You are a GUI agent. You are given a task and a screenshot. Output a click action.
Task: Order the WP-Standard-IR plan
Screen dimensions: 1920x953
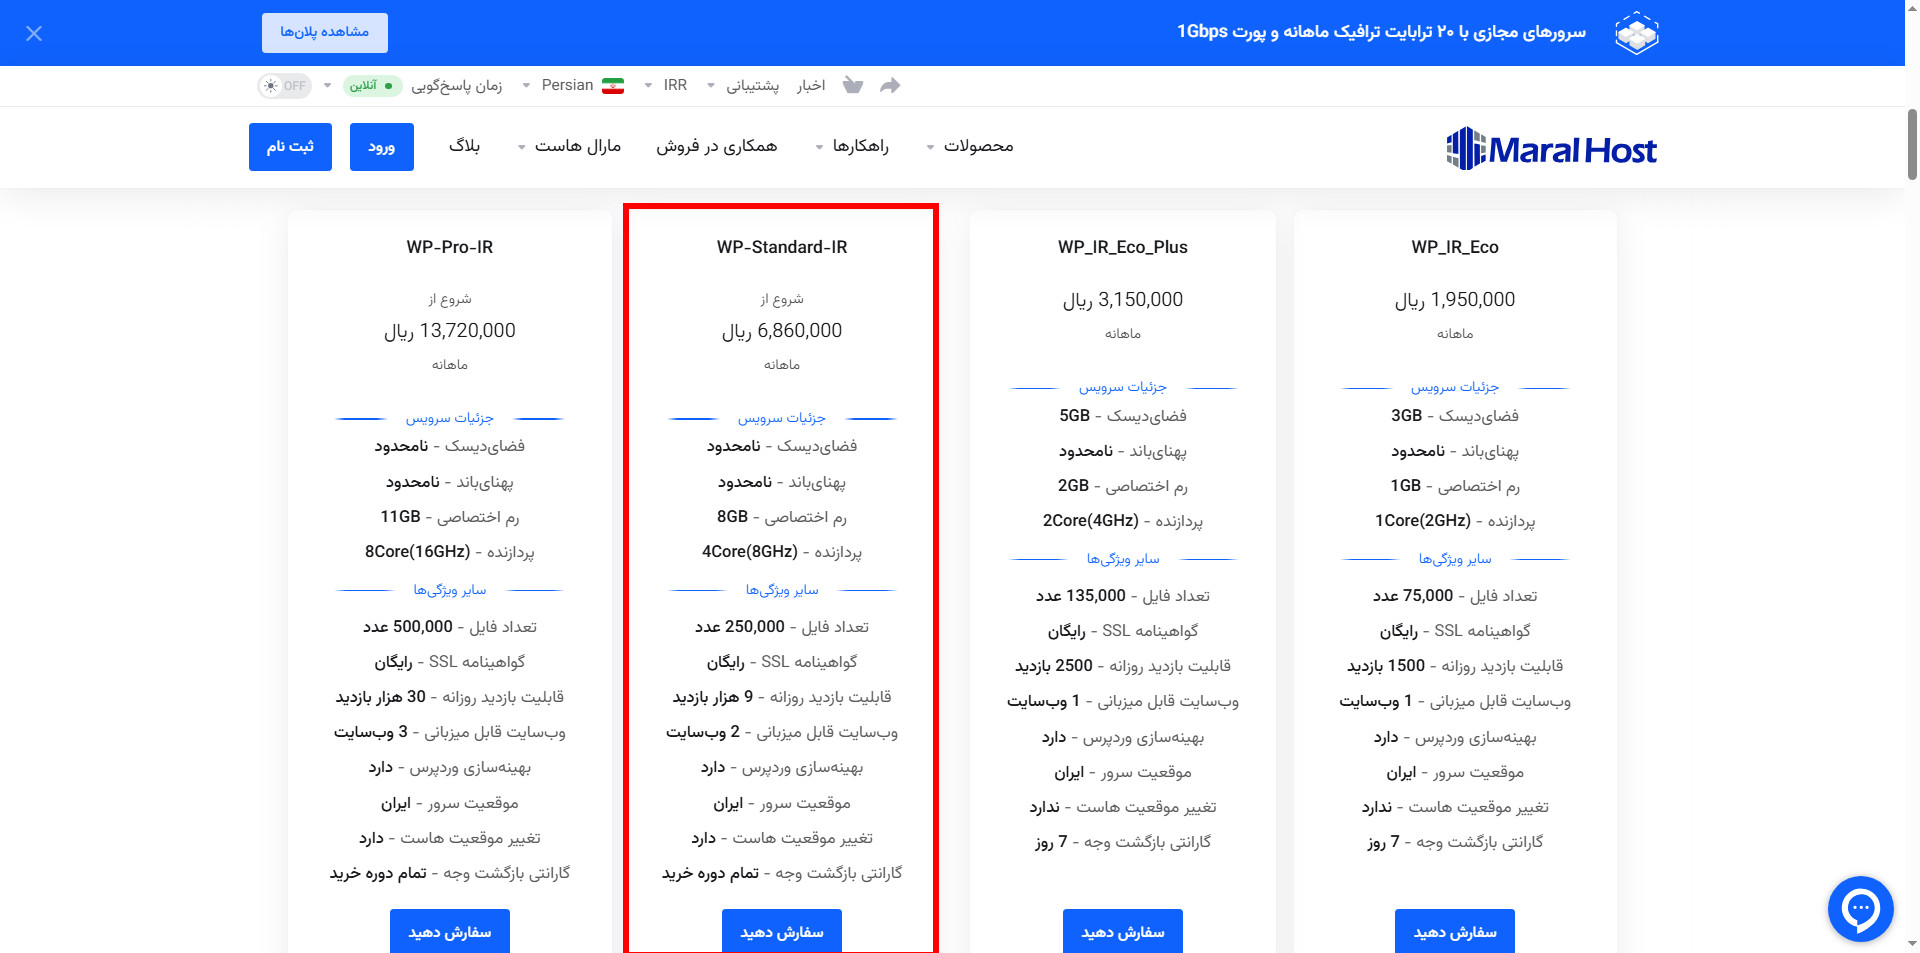781,931
